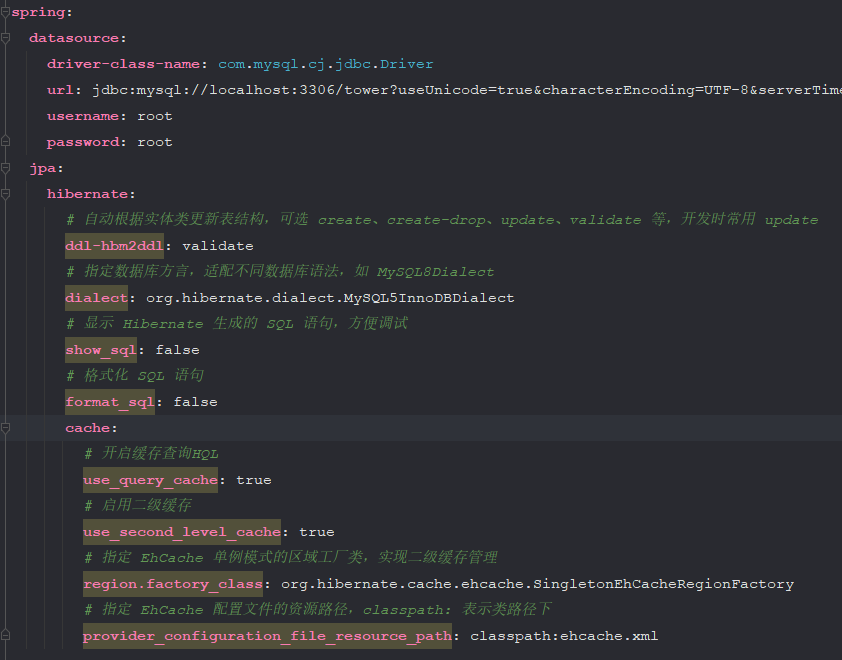Click the comment '# 格式化 SQL 语句'
The height and width of the screenshot is (660, 842).
[x=135, y=375]
